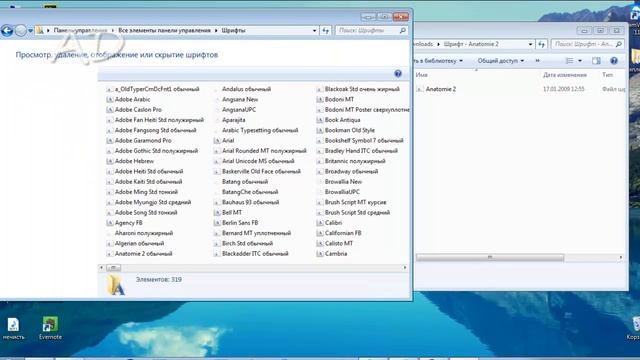Select Berlin Sans FB font icon

[x=217, y=223]
